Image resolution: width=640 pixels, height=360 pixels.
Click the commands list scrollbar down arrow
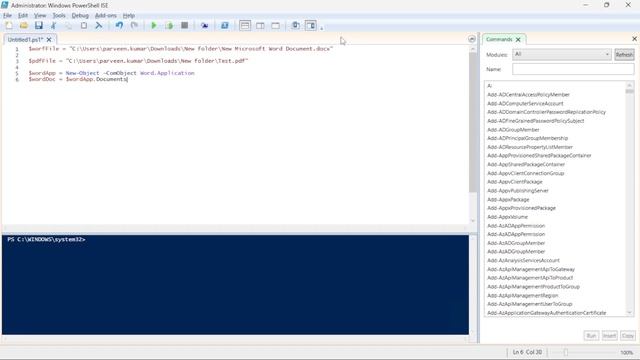click(x=629, y=313)
